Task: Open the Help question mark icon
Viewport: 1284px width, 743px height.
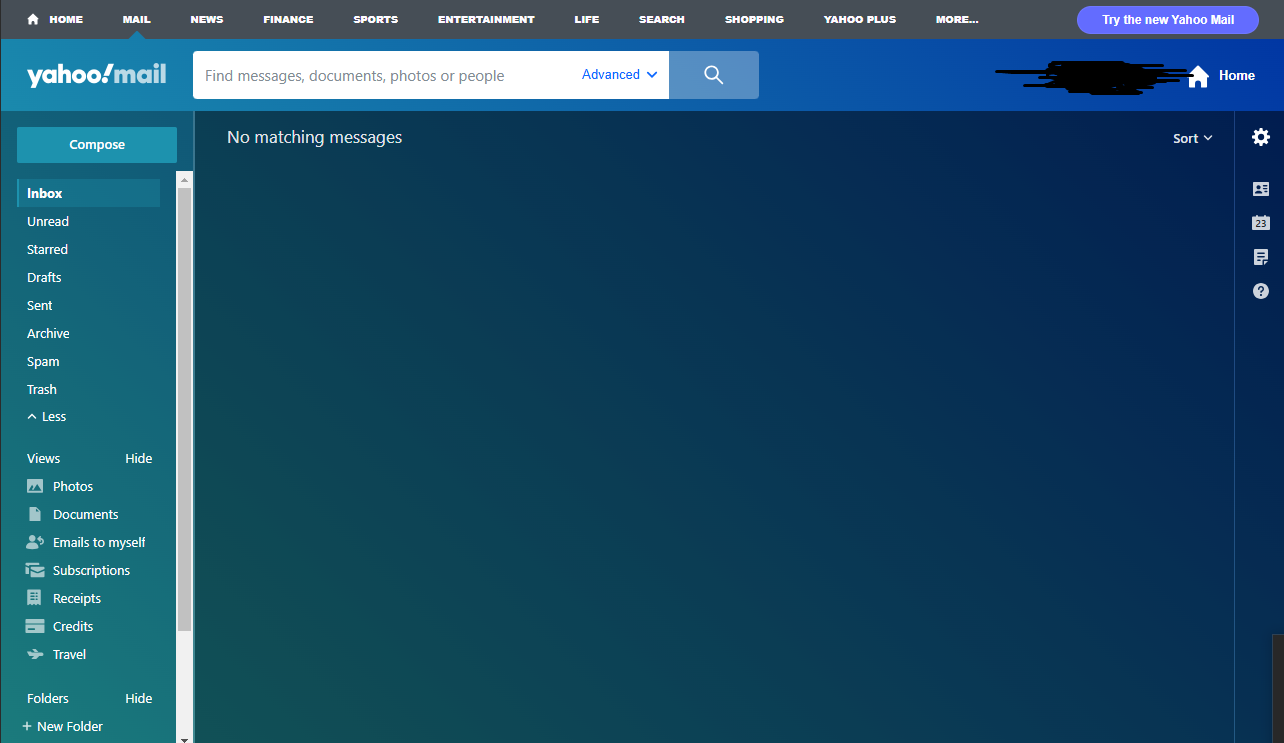Action: 1261,291
